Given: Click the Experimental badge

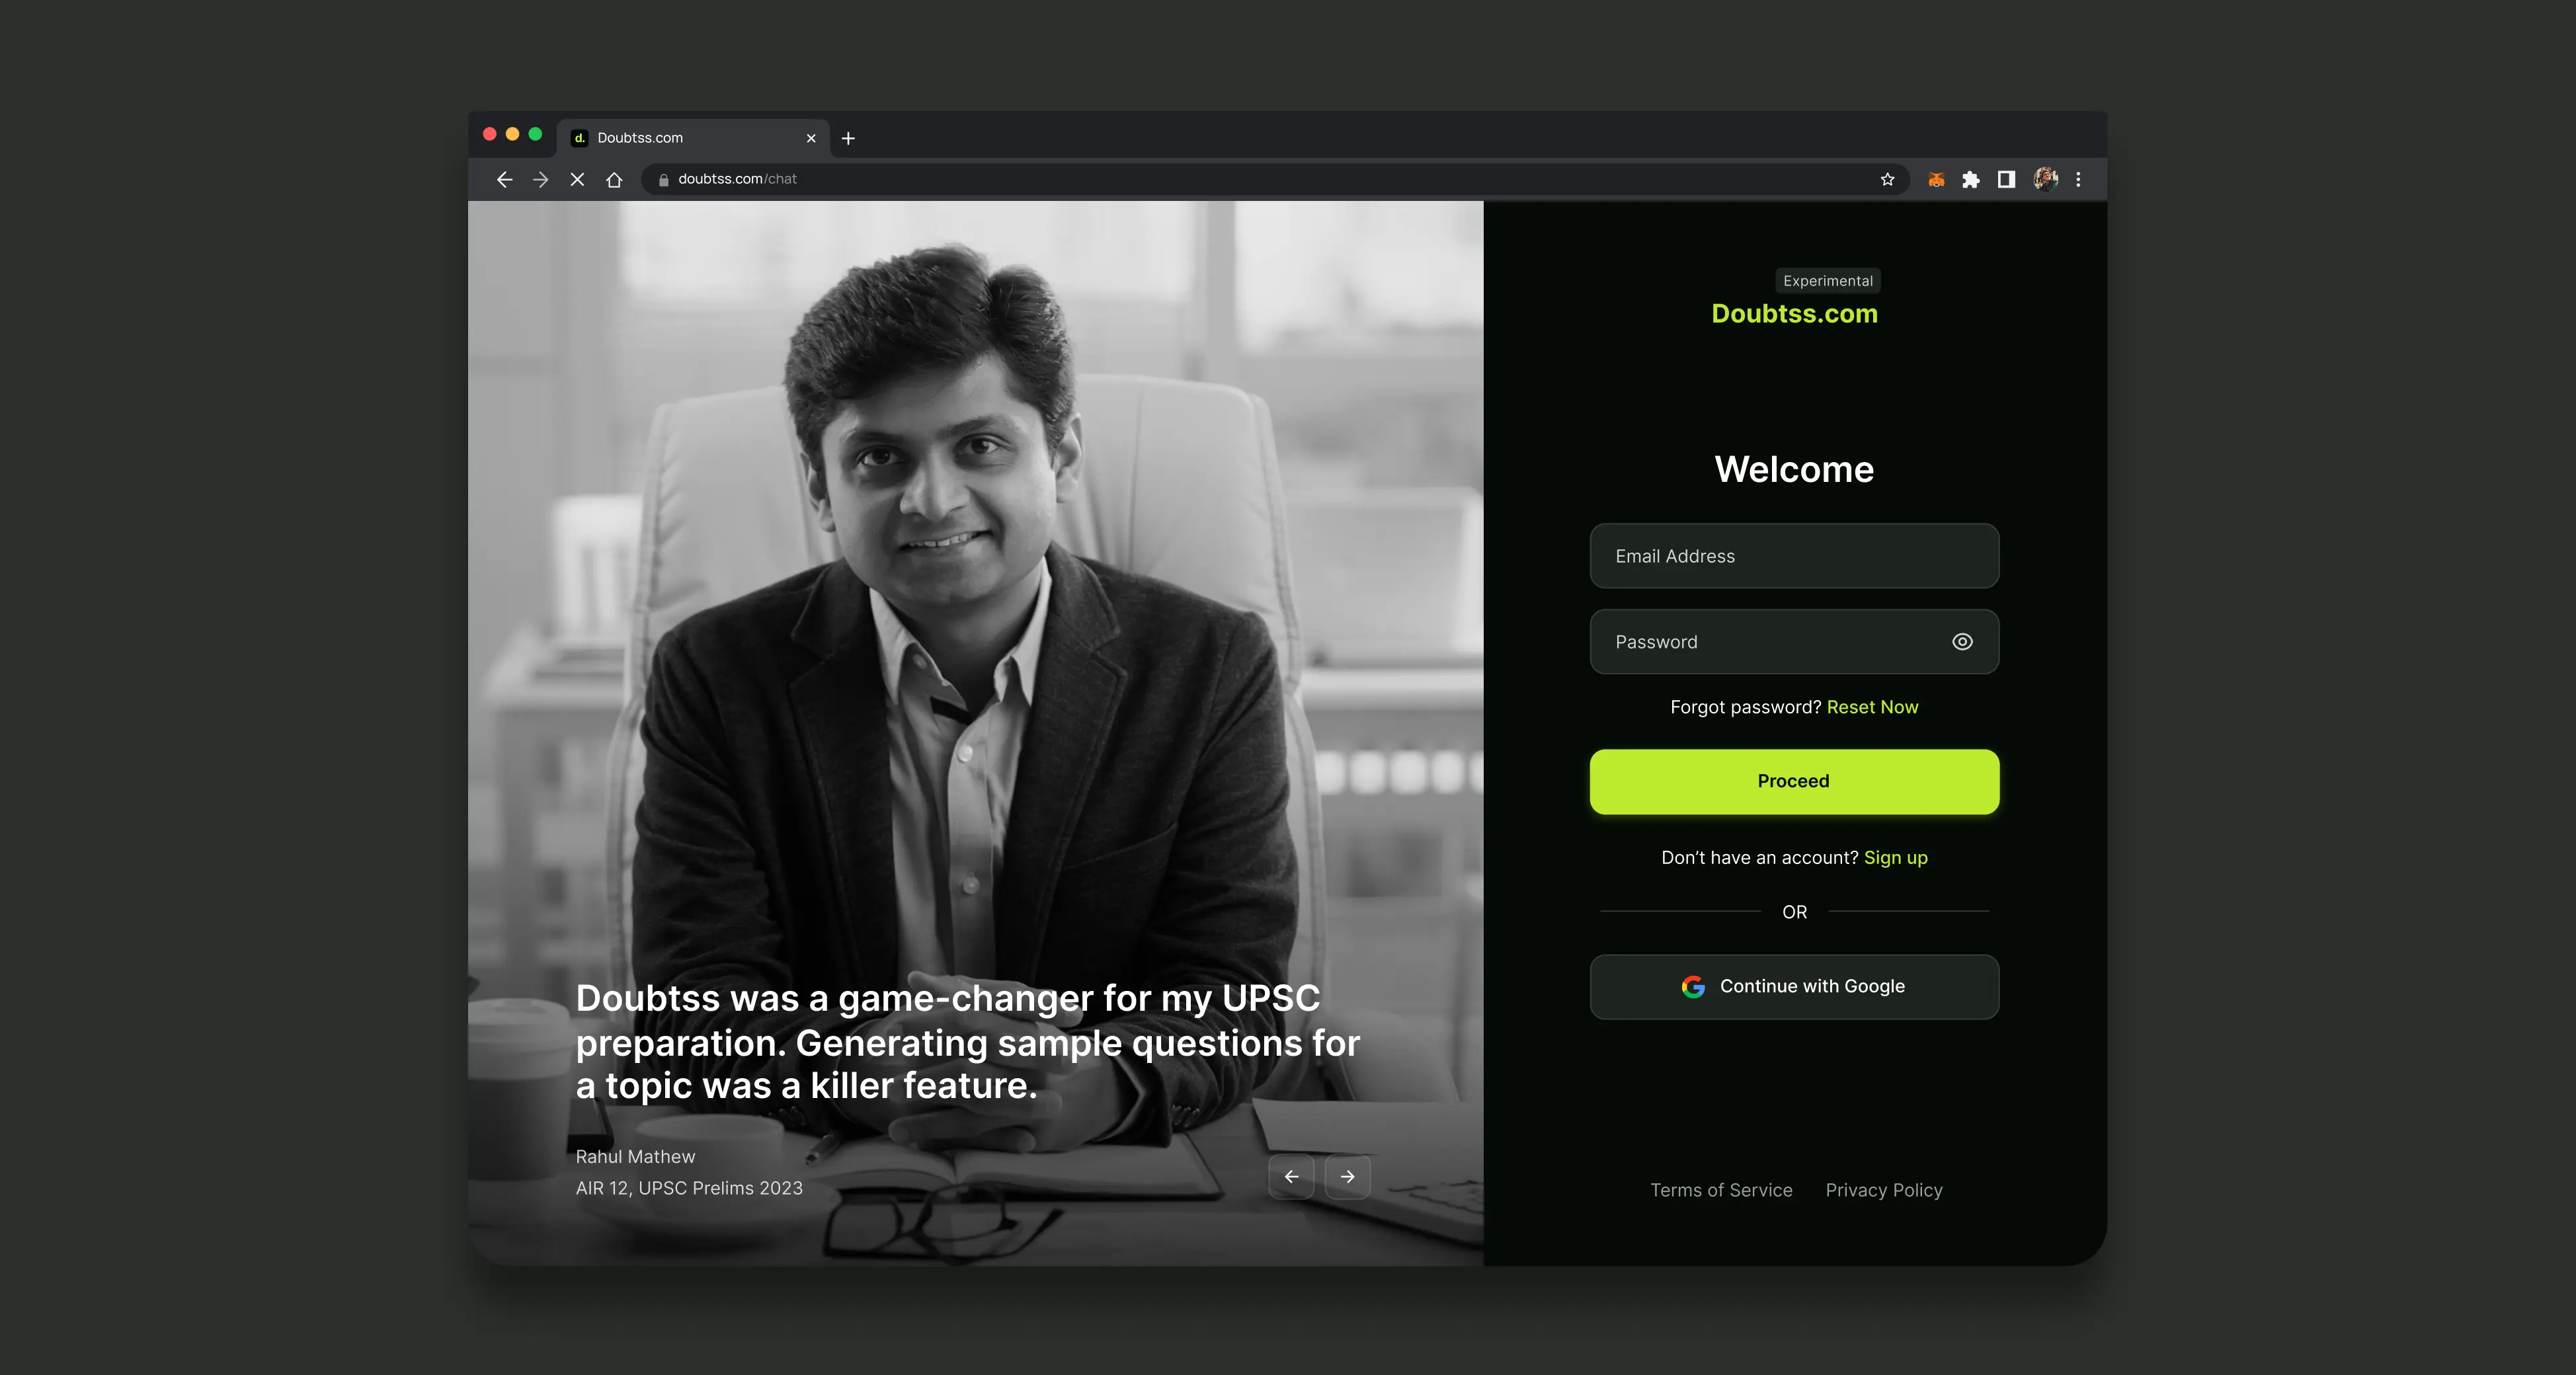Looking at the screenshot, I should click(1828, 281).
